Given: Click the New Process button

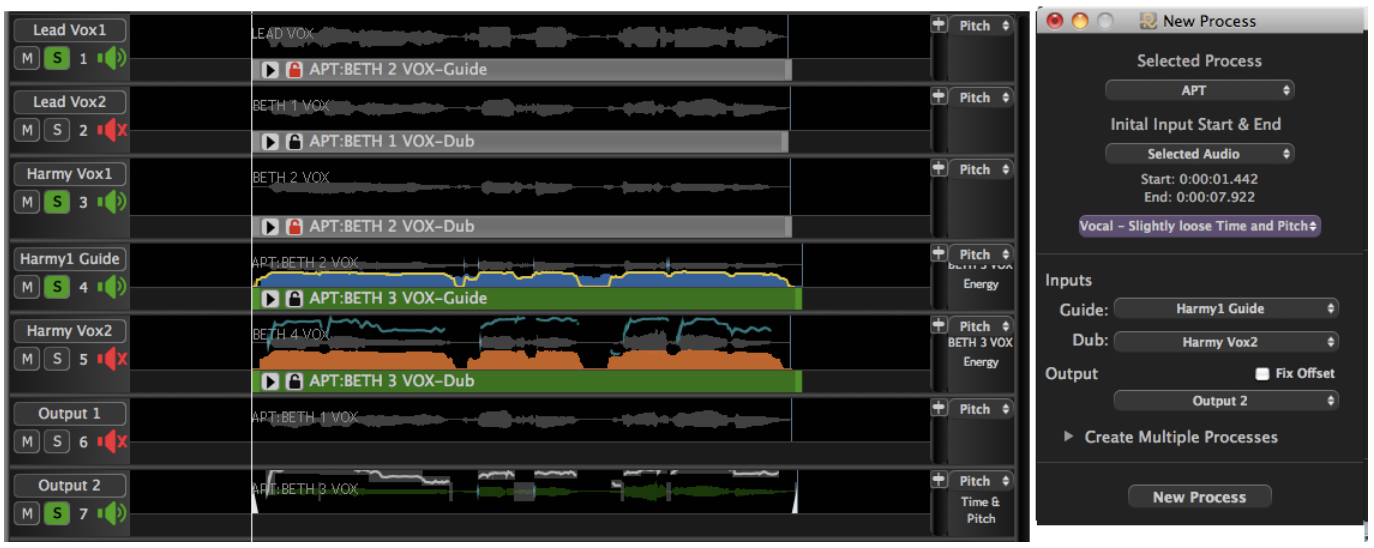Looking at the screenshot, I should [1199, 497].
